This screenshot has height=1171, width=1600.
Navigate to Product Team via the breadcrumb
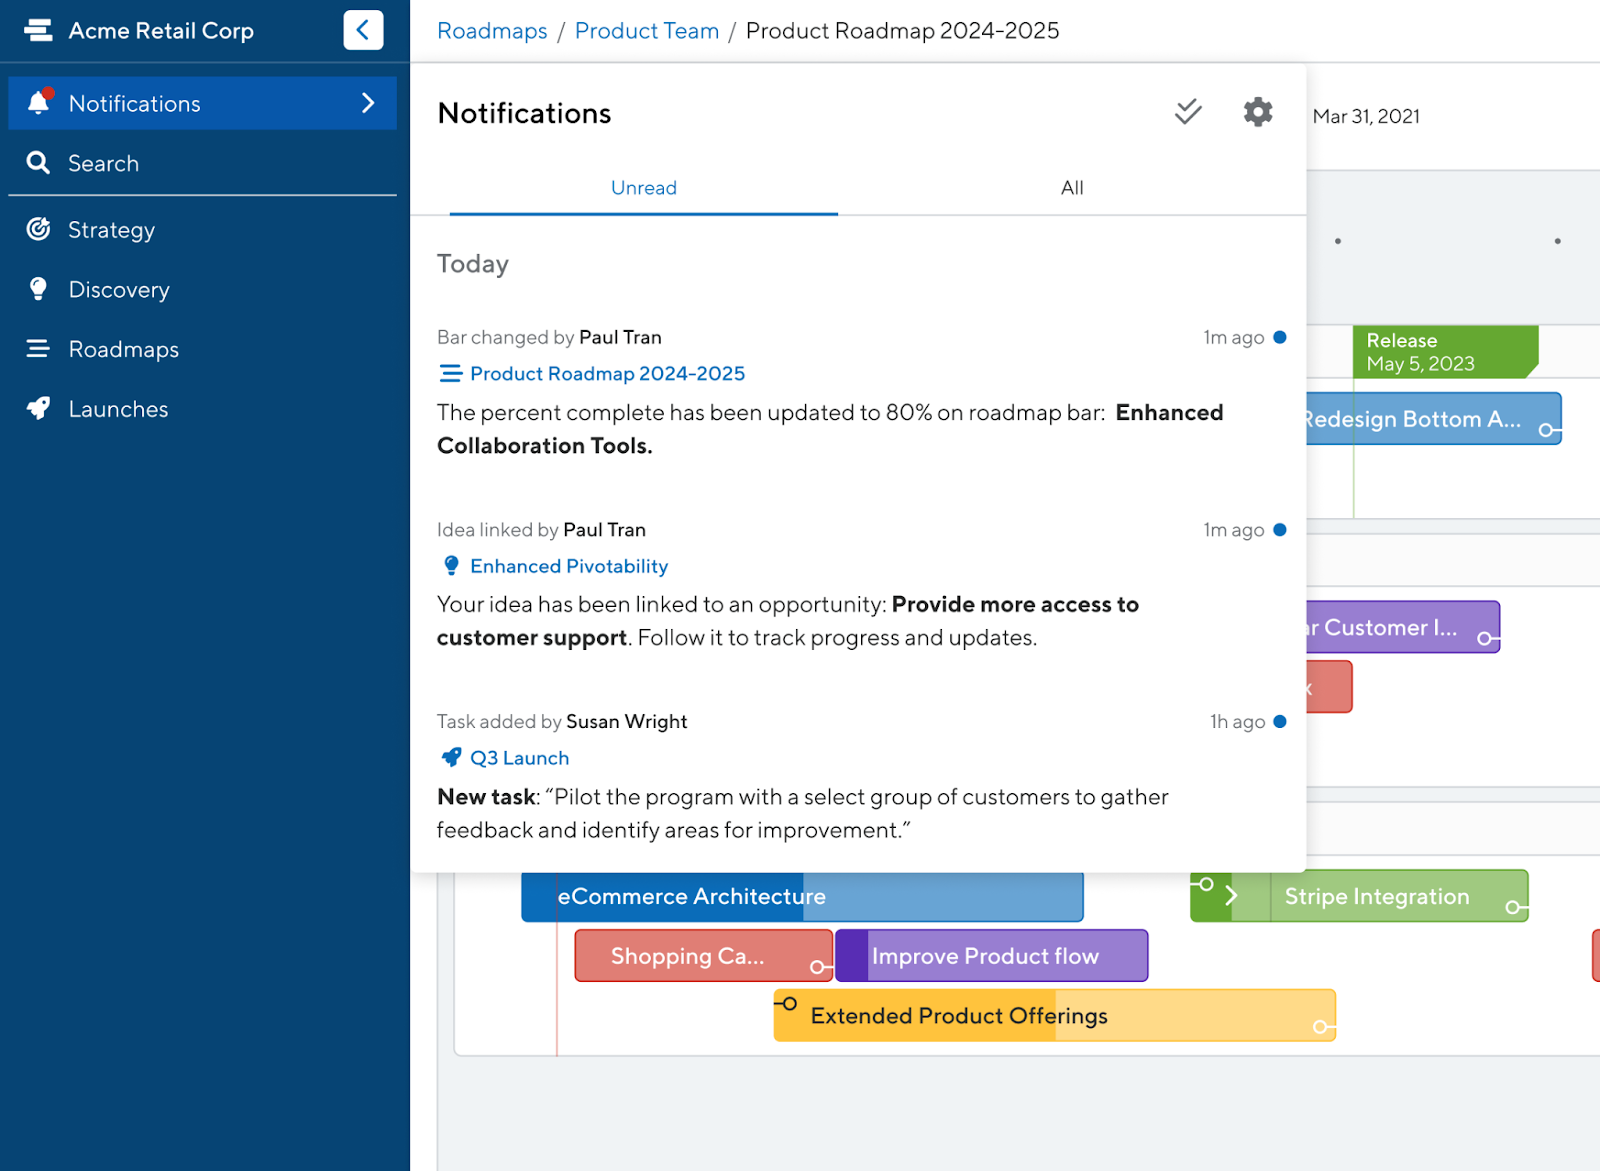(x=646, y=30)
